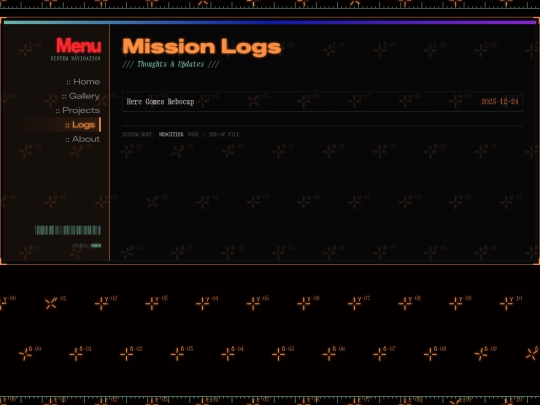Open the Projects menu item
Viewport: 540px width, 405px height.
point(78,110)
